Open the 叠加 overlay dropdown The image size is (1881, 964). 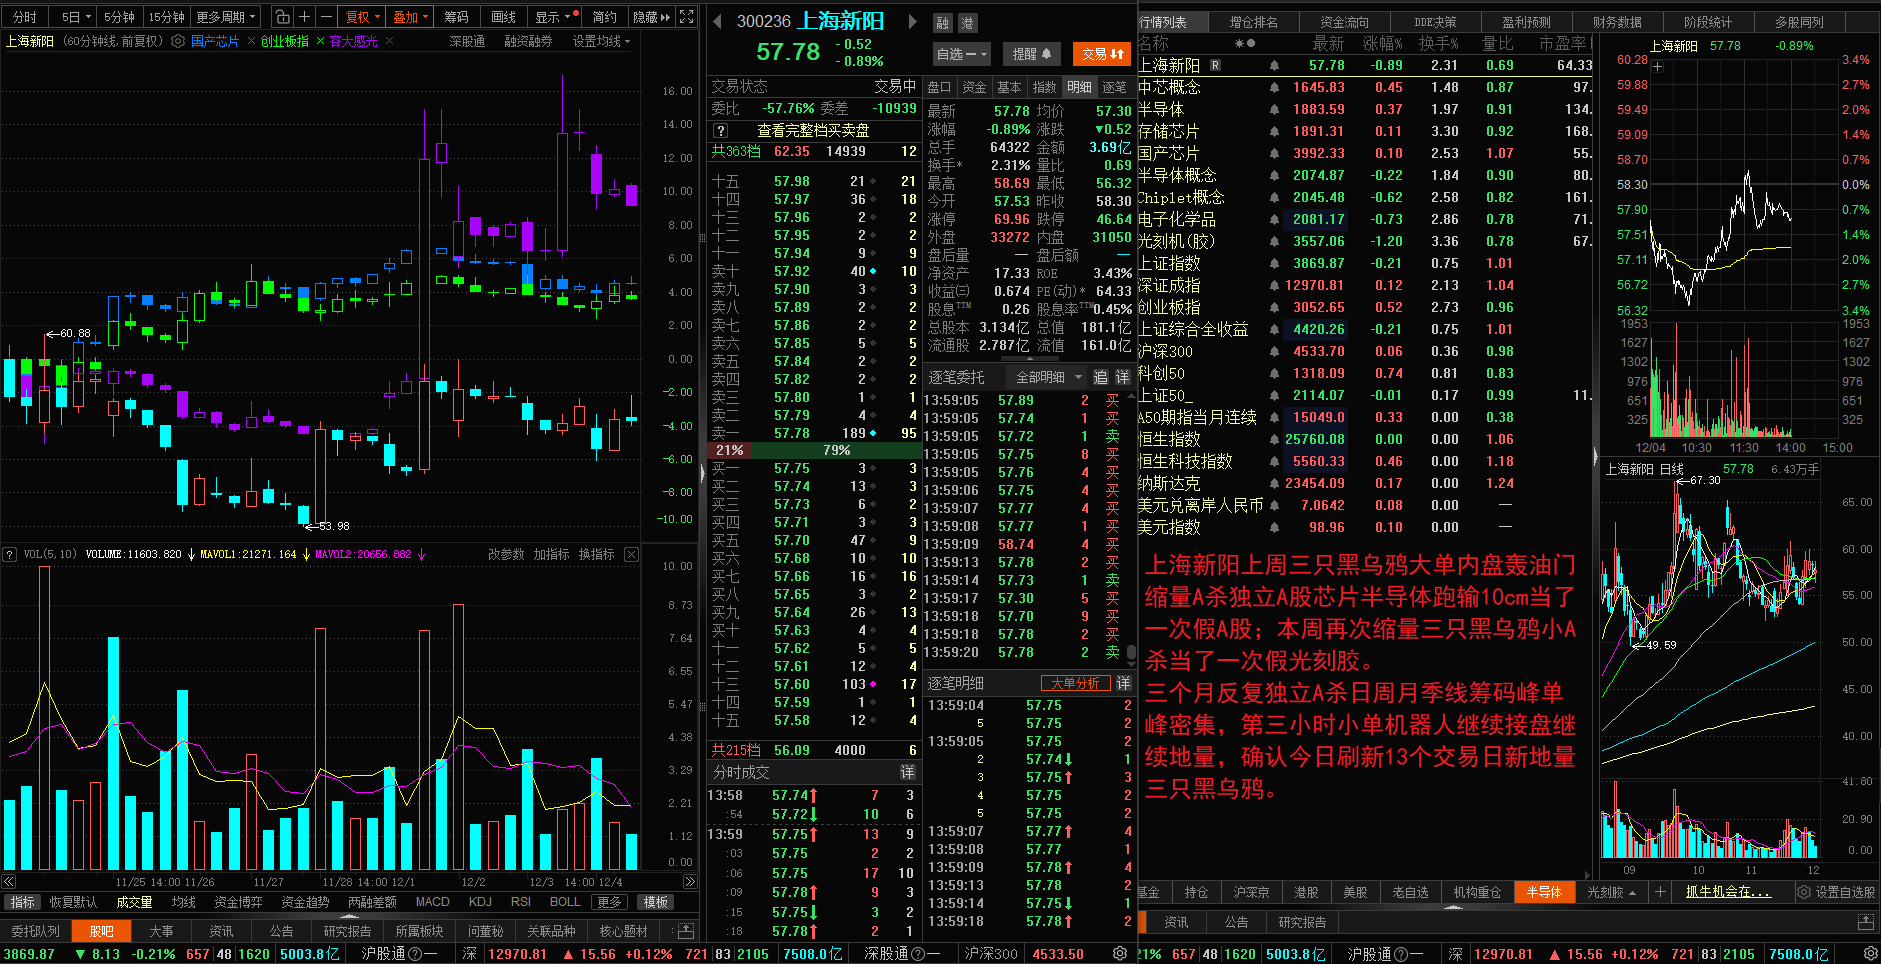click(410, 17)
